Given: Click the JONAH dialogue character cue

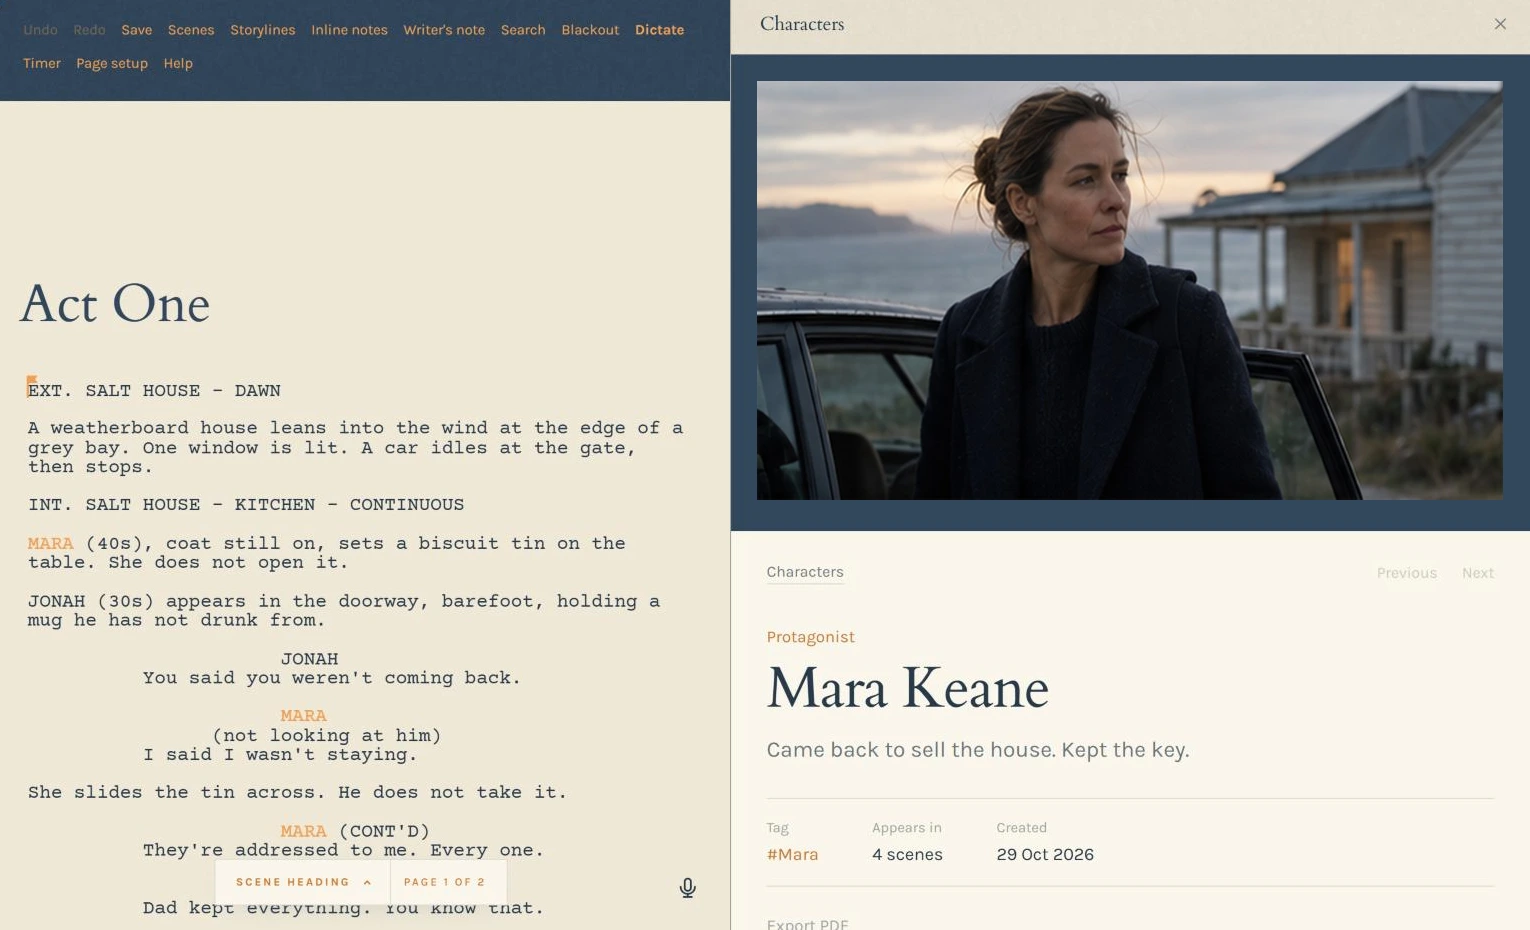Looking at the screenshot, I should click(x=309, y=659).
